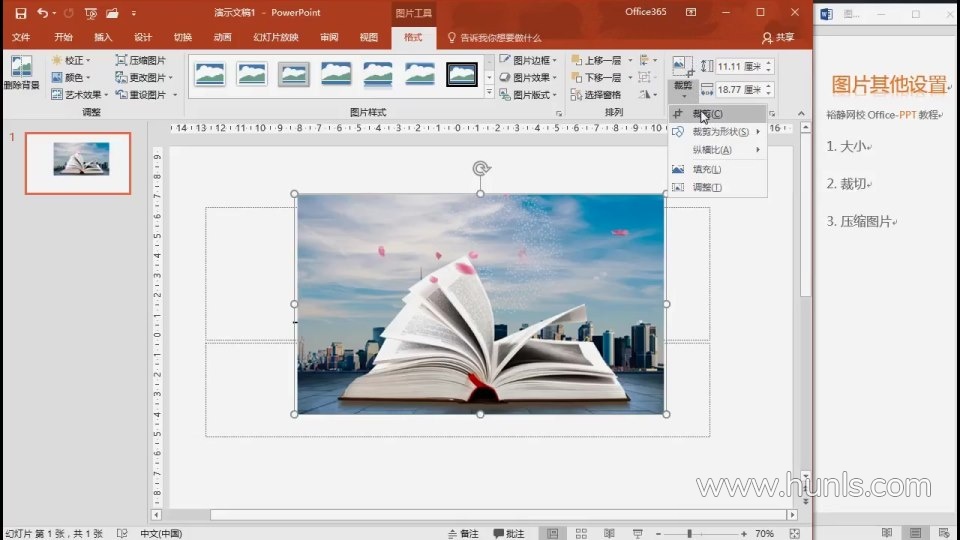Toggle the Notes (备注) pane
960x540 pixels.
coord(463,534)
